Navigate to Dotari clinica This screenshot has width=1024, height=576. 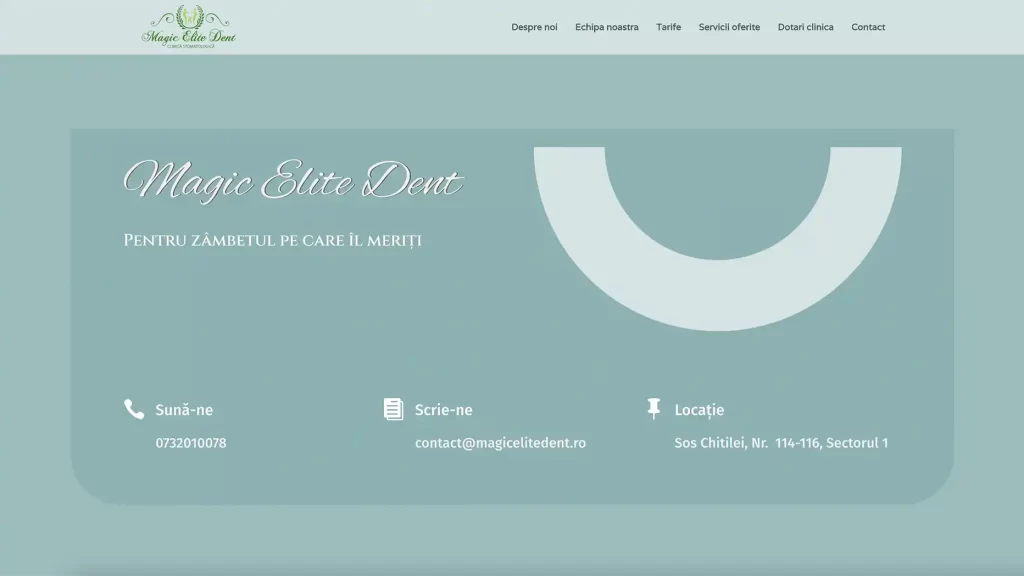[805, 27]
